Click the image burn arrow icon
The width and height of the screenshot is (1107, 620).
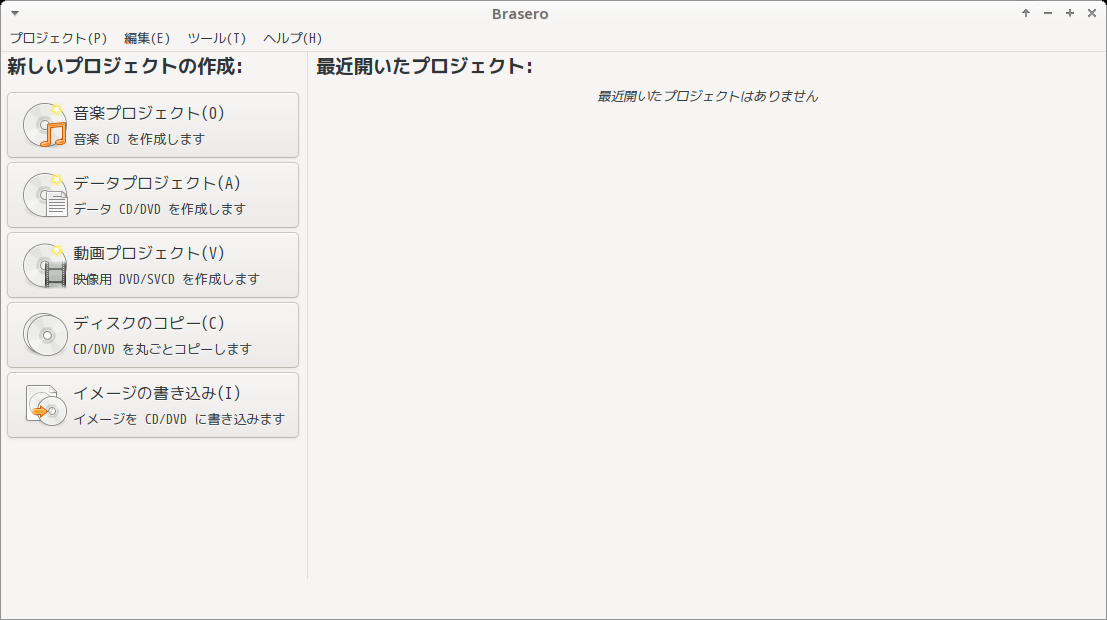tap(45, 405)
